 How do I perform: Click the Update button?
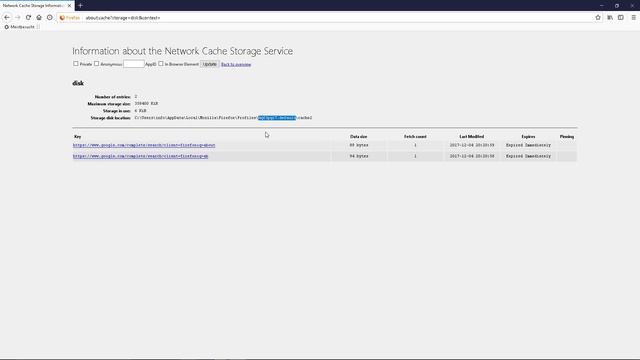[210, 64]
